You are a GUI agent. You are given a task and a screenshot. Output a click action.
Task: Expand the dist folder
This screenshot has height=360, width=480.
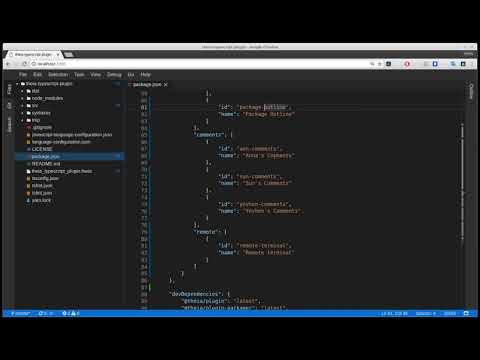[x=22, y=91]
